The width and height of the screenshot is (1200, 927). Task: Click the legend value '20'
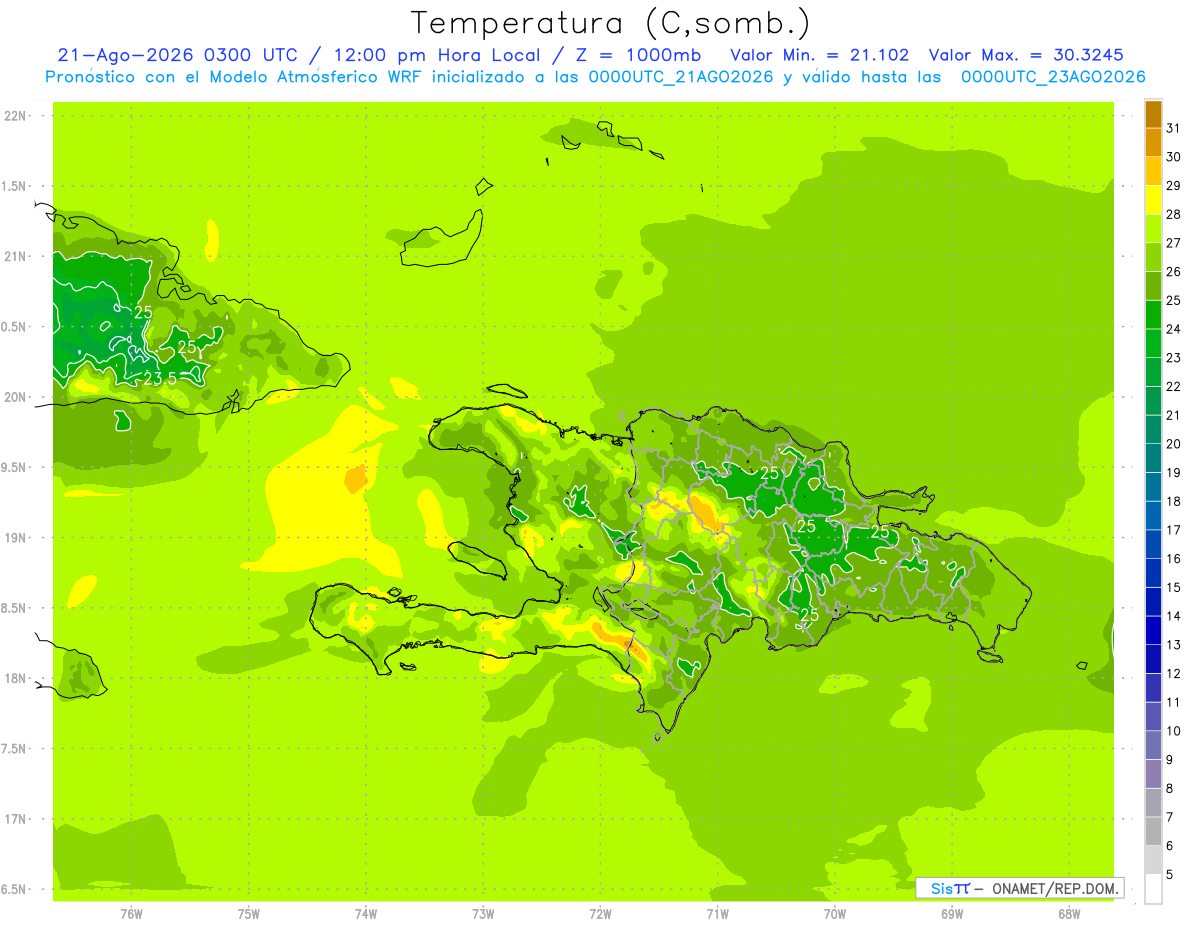coord(1173,443)
